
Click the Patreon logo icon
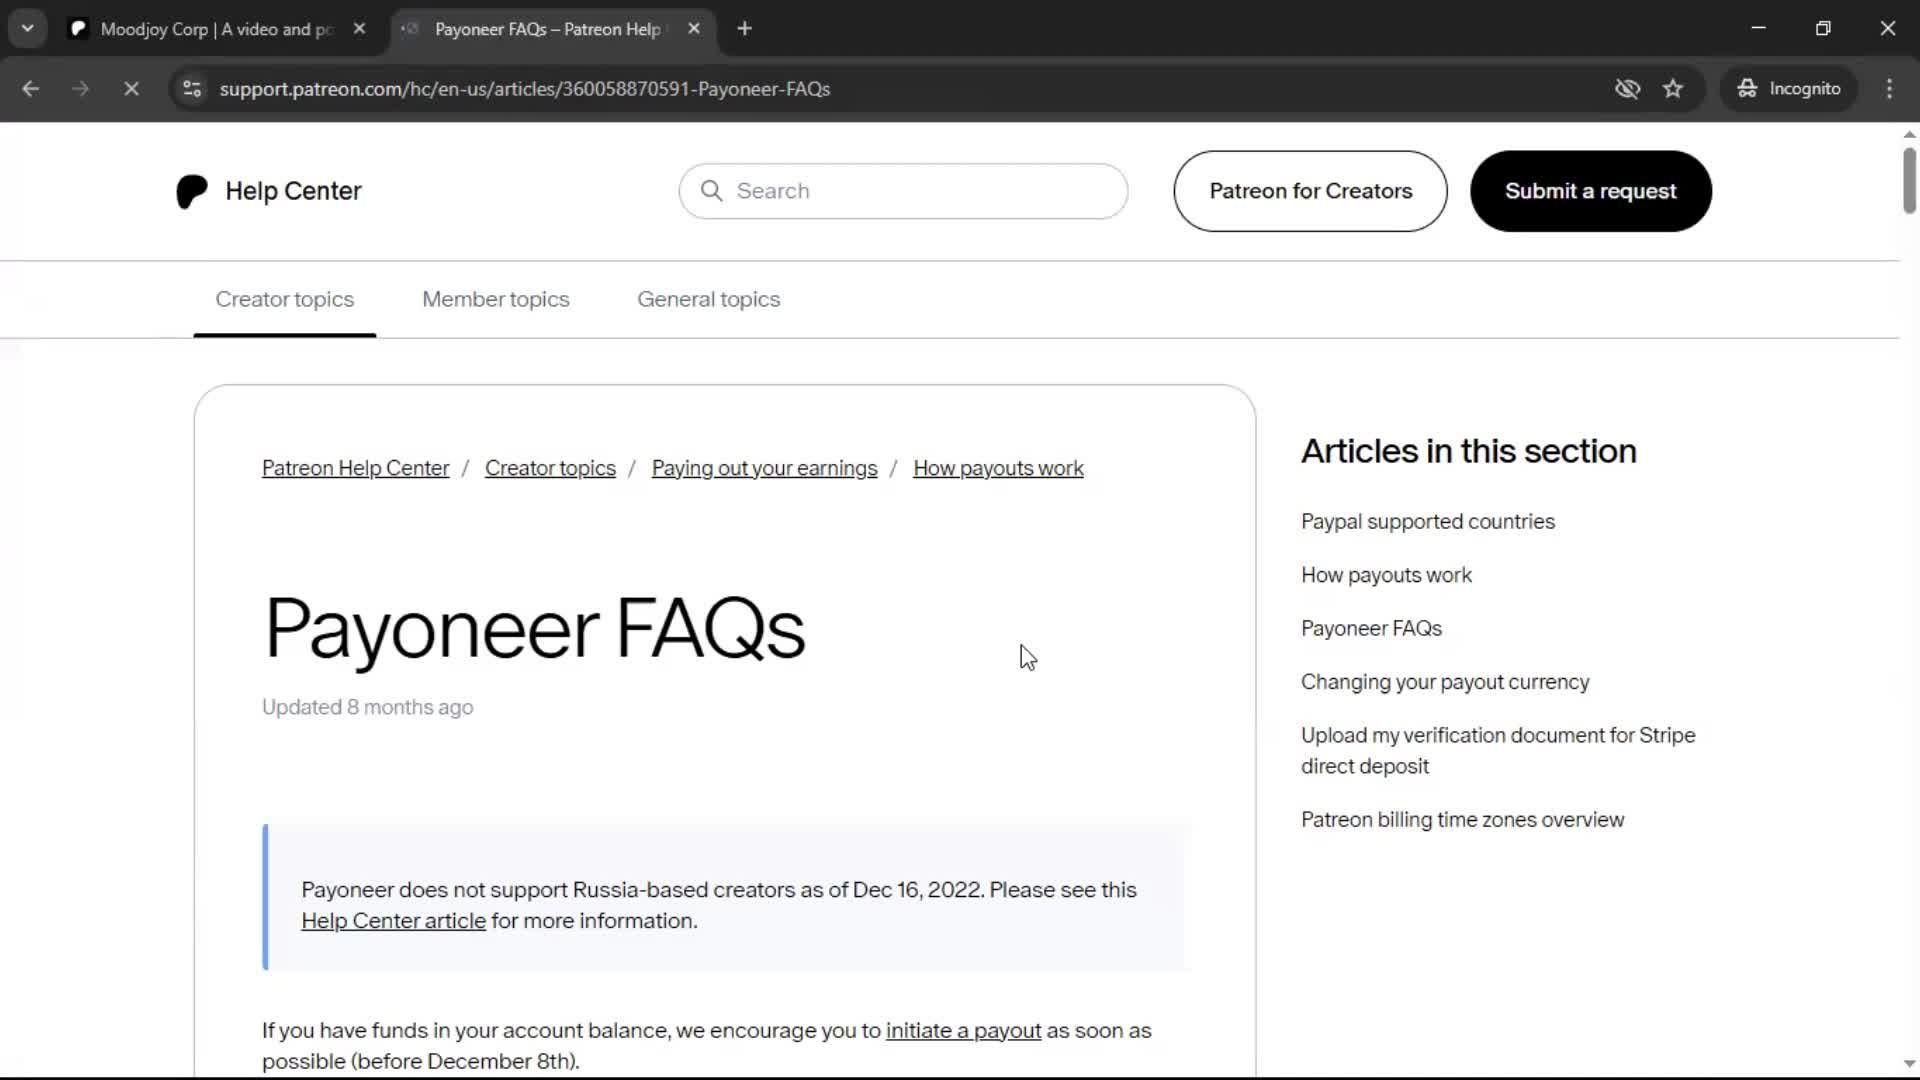point(191,191)
